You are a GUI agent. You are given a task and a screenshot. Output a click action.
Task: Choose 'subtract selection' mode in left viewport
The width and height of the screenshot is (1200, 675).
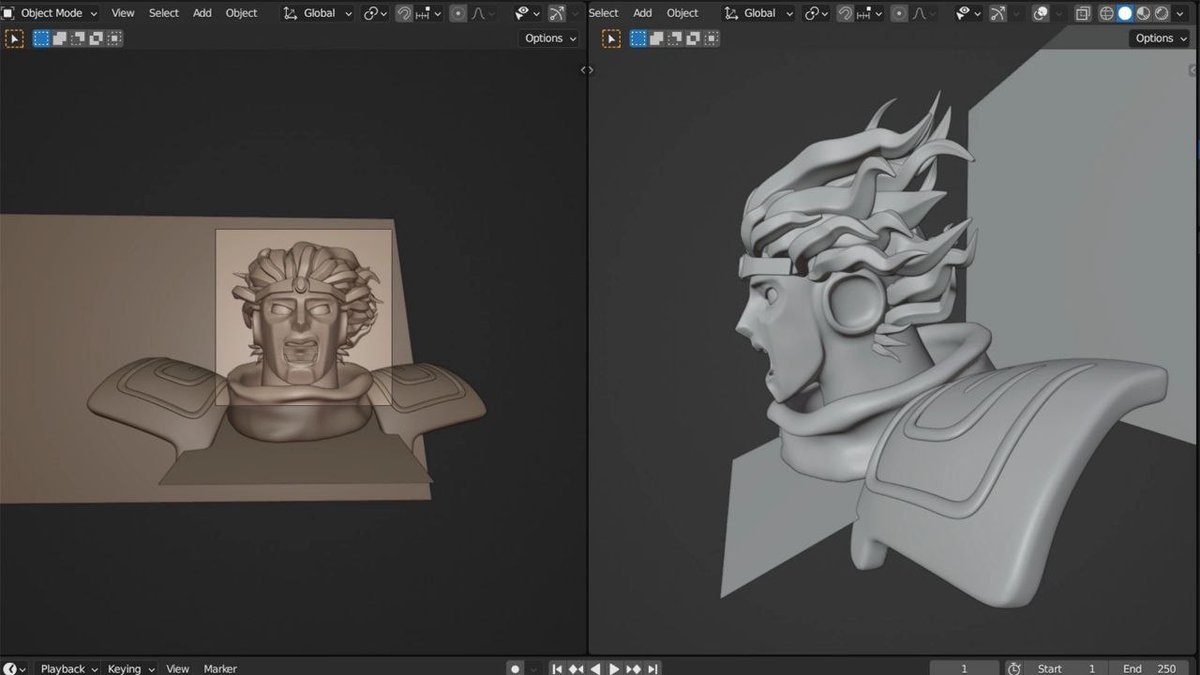[78, 38]
